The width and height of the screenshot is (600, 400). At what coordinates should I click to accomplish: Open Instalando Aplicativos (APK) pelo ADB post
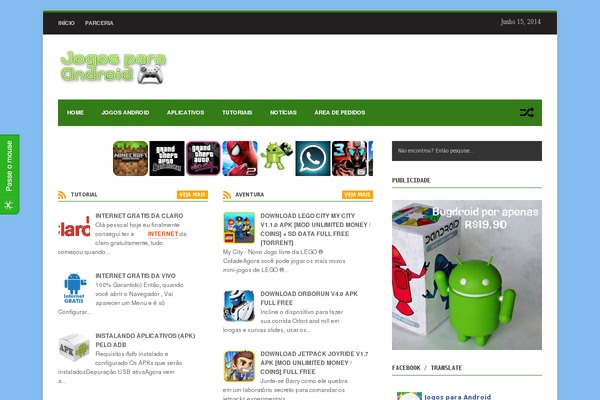point(145,340)
